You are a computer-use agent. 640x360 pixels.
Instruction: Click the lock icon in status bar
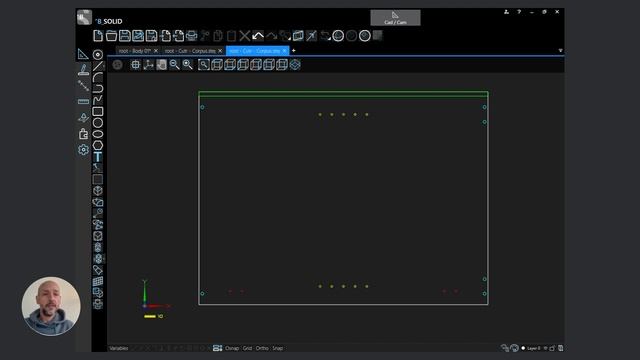(x=552, y=348)
